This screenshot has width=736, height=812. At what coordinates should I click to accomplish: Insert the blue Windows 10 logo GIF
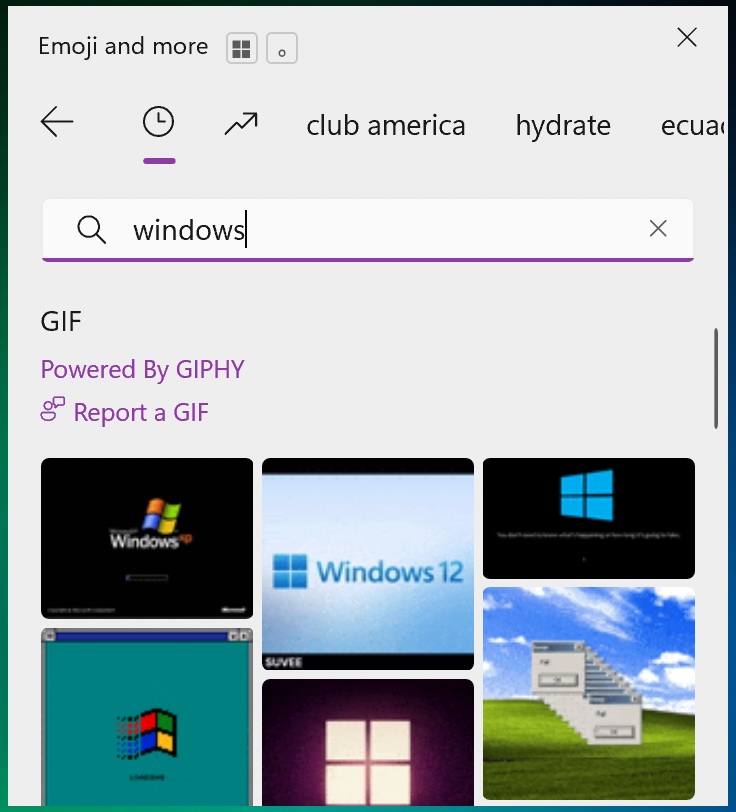[589, 518]
